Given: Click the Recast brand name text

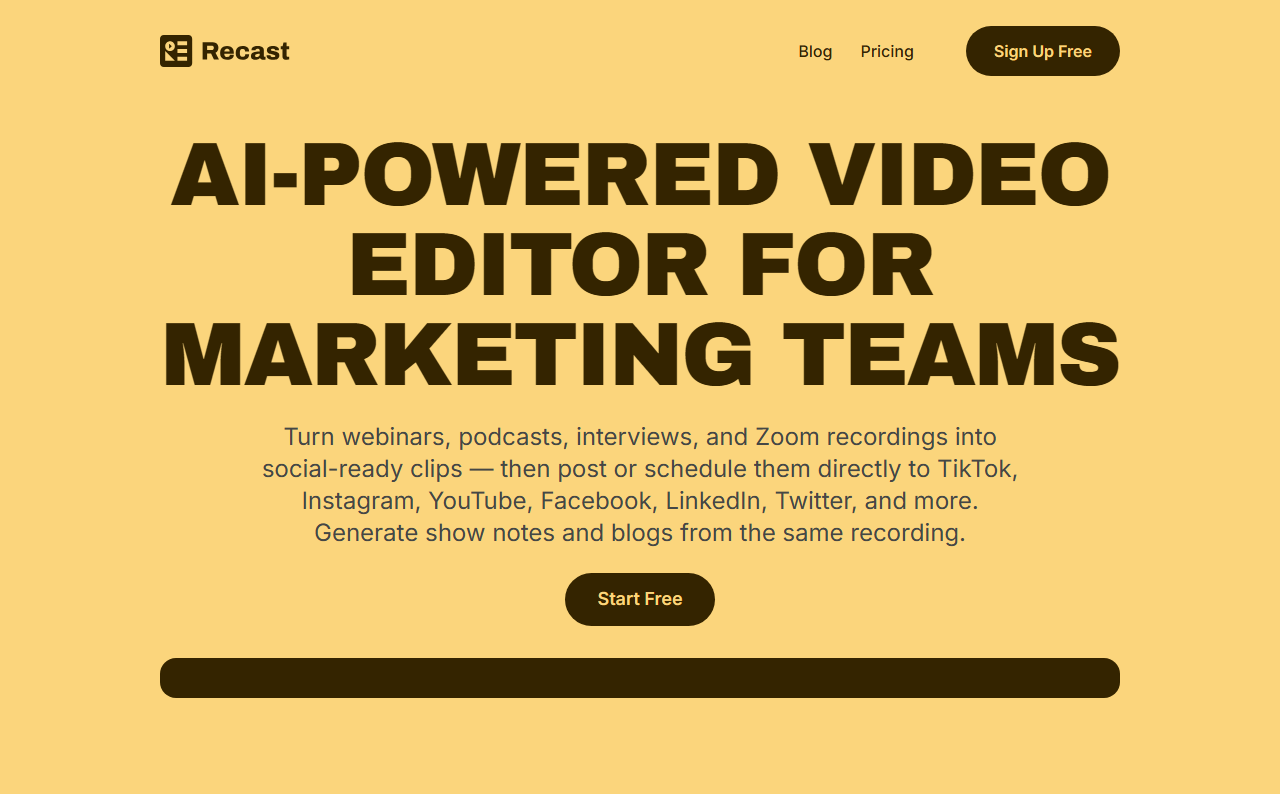Looking at the screenshot, I should (x=245, y=51).
